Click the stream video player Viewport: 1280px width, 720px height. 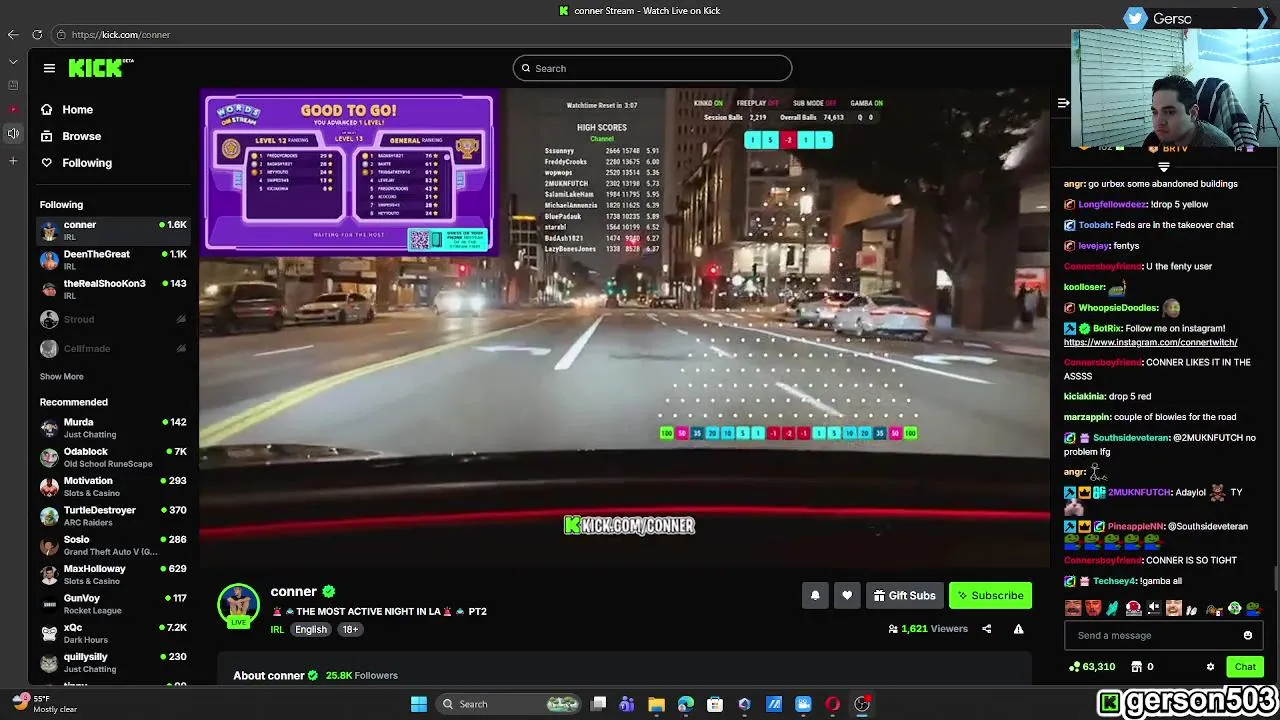[625, 327]
